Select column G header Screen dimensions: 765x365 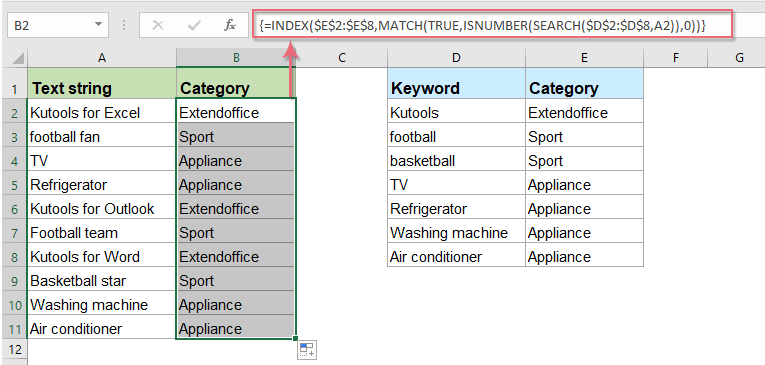coord(739,58)
